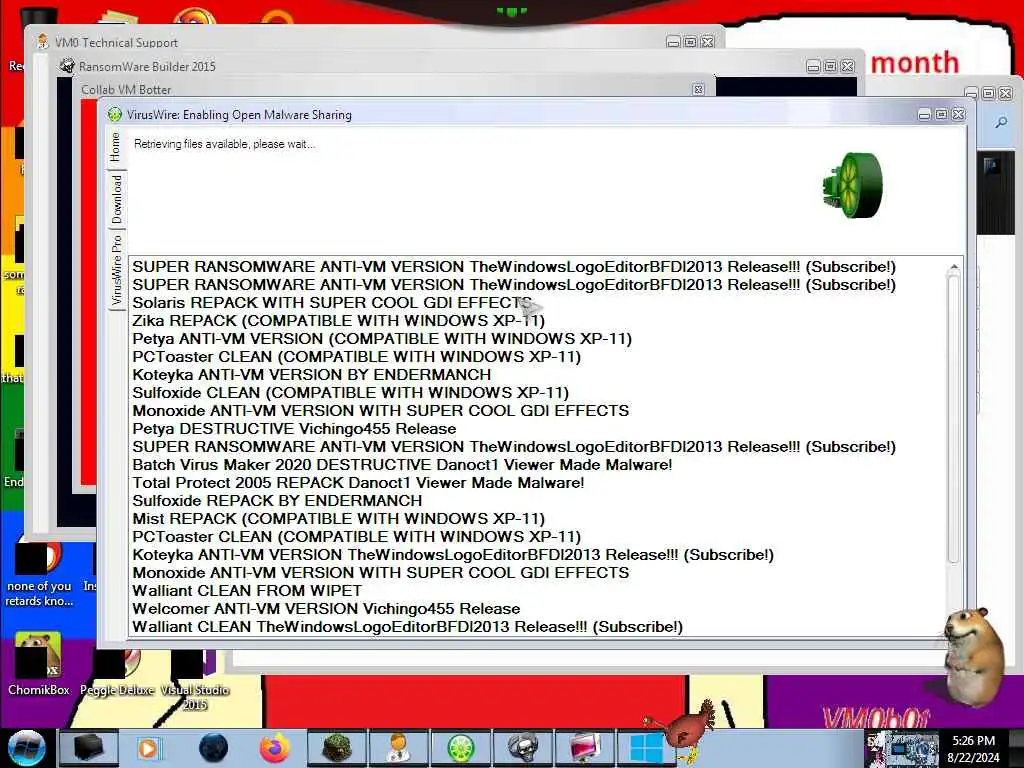Click the magnifier search icon in rear window

click(1001, 122)
